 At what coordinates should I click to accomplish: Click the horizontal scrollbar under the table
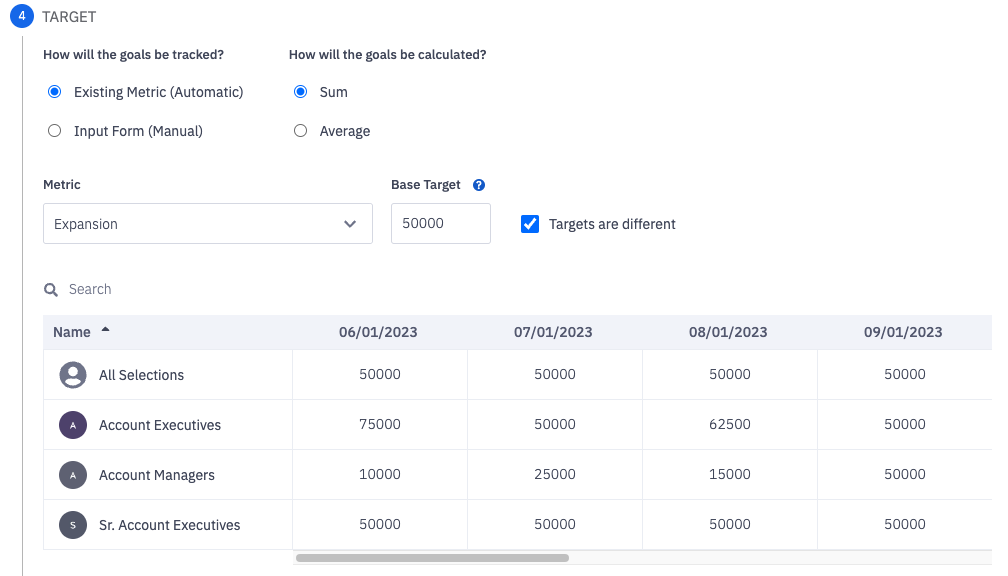click(x=432, y=558)
